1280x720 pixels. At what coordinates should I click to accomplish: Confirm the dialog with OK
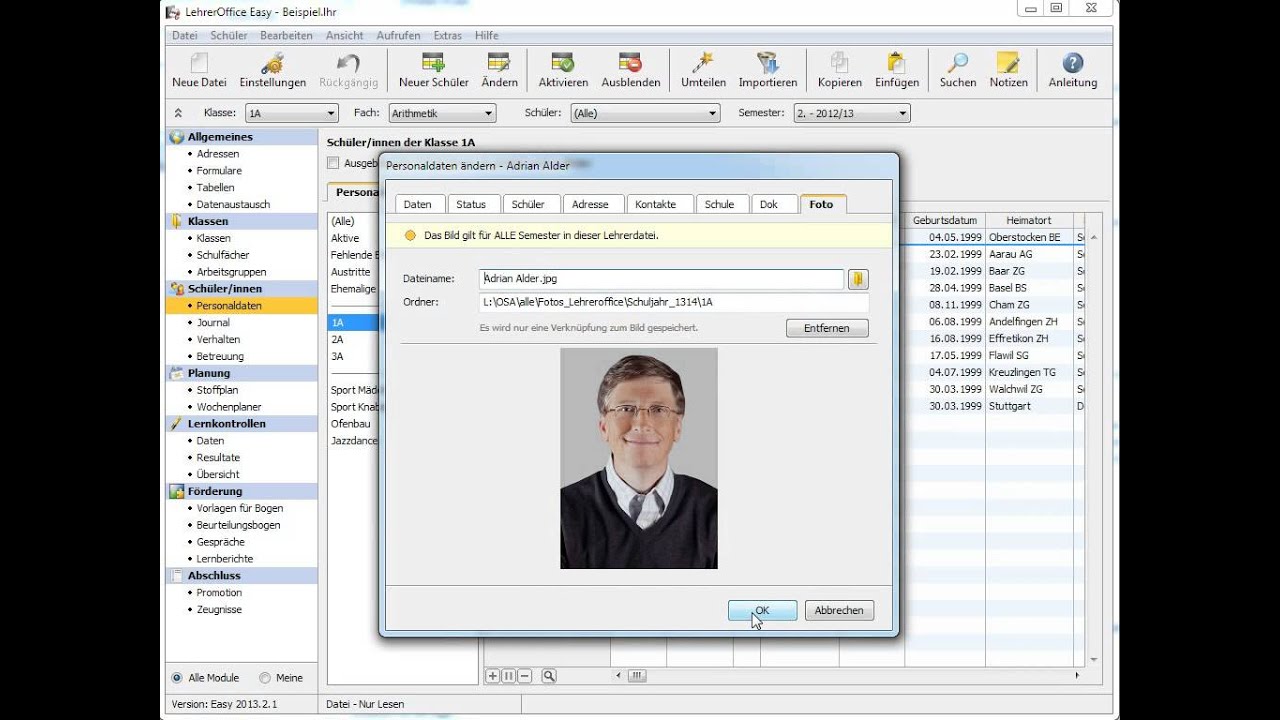[x=762, y=610]
